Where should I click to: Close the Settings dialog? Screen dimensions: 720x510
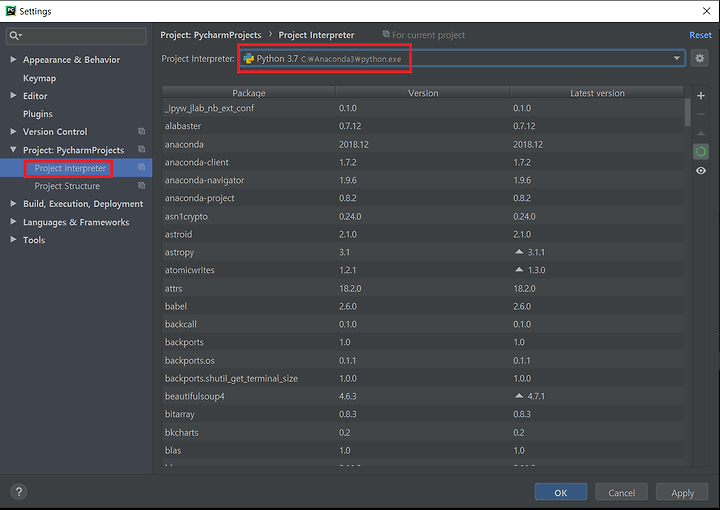706,11
